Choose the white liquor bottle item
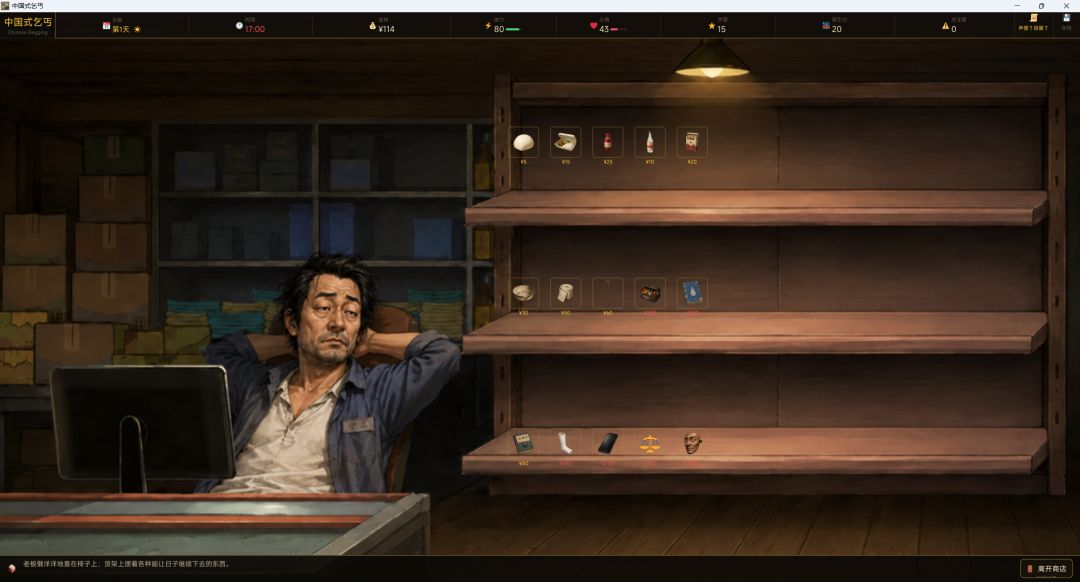The image size is (1080, 582). pyautogui.click(x=650, y=142)
